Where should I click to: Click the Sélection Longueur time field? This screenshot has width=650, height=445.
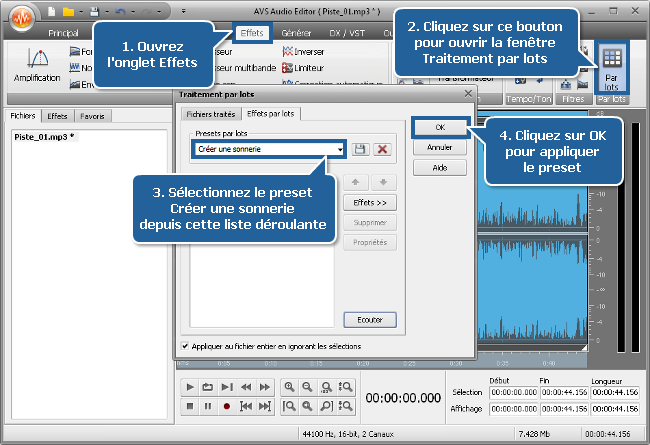pyautogui.click(x=615, y=392)
